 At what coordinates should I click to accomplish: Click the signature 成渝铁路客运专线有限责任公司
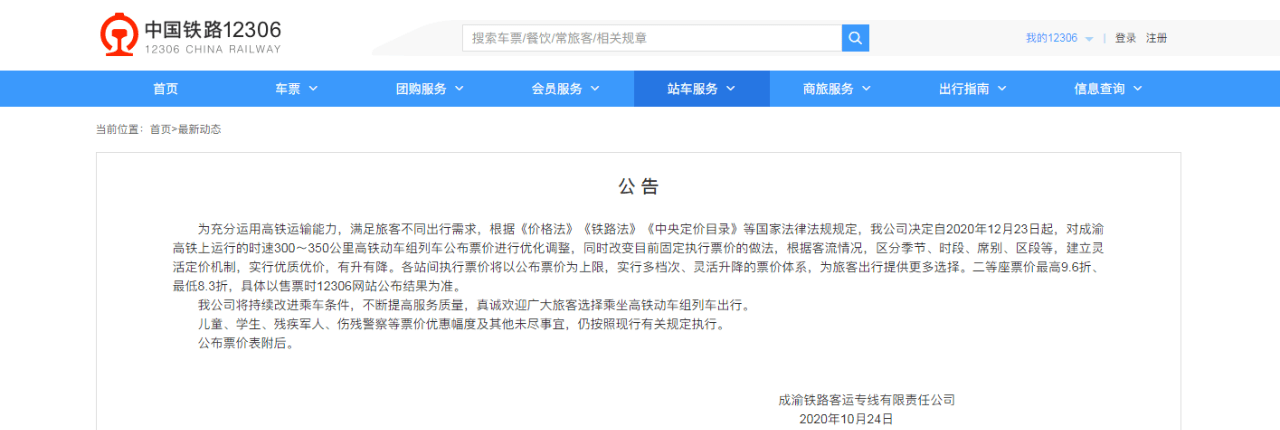(x=866, y=400)
